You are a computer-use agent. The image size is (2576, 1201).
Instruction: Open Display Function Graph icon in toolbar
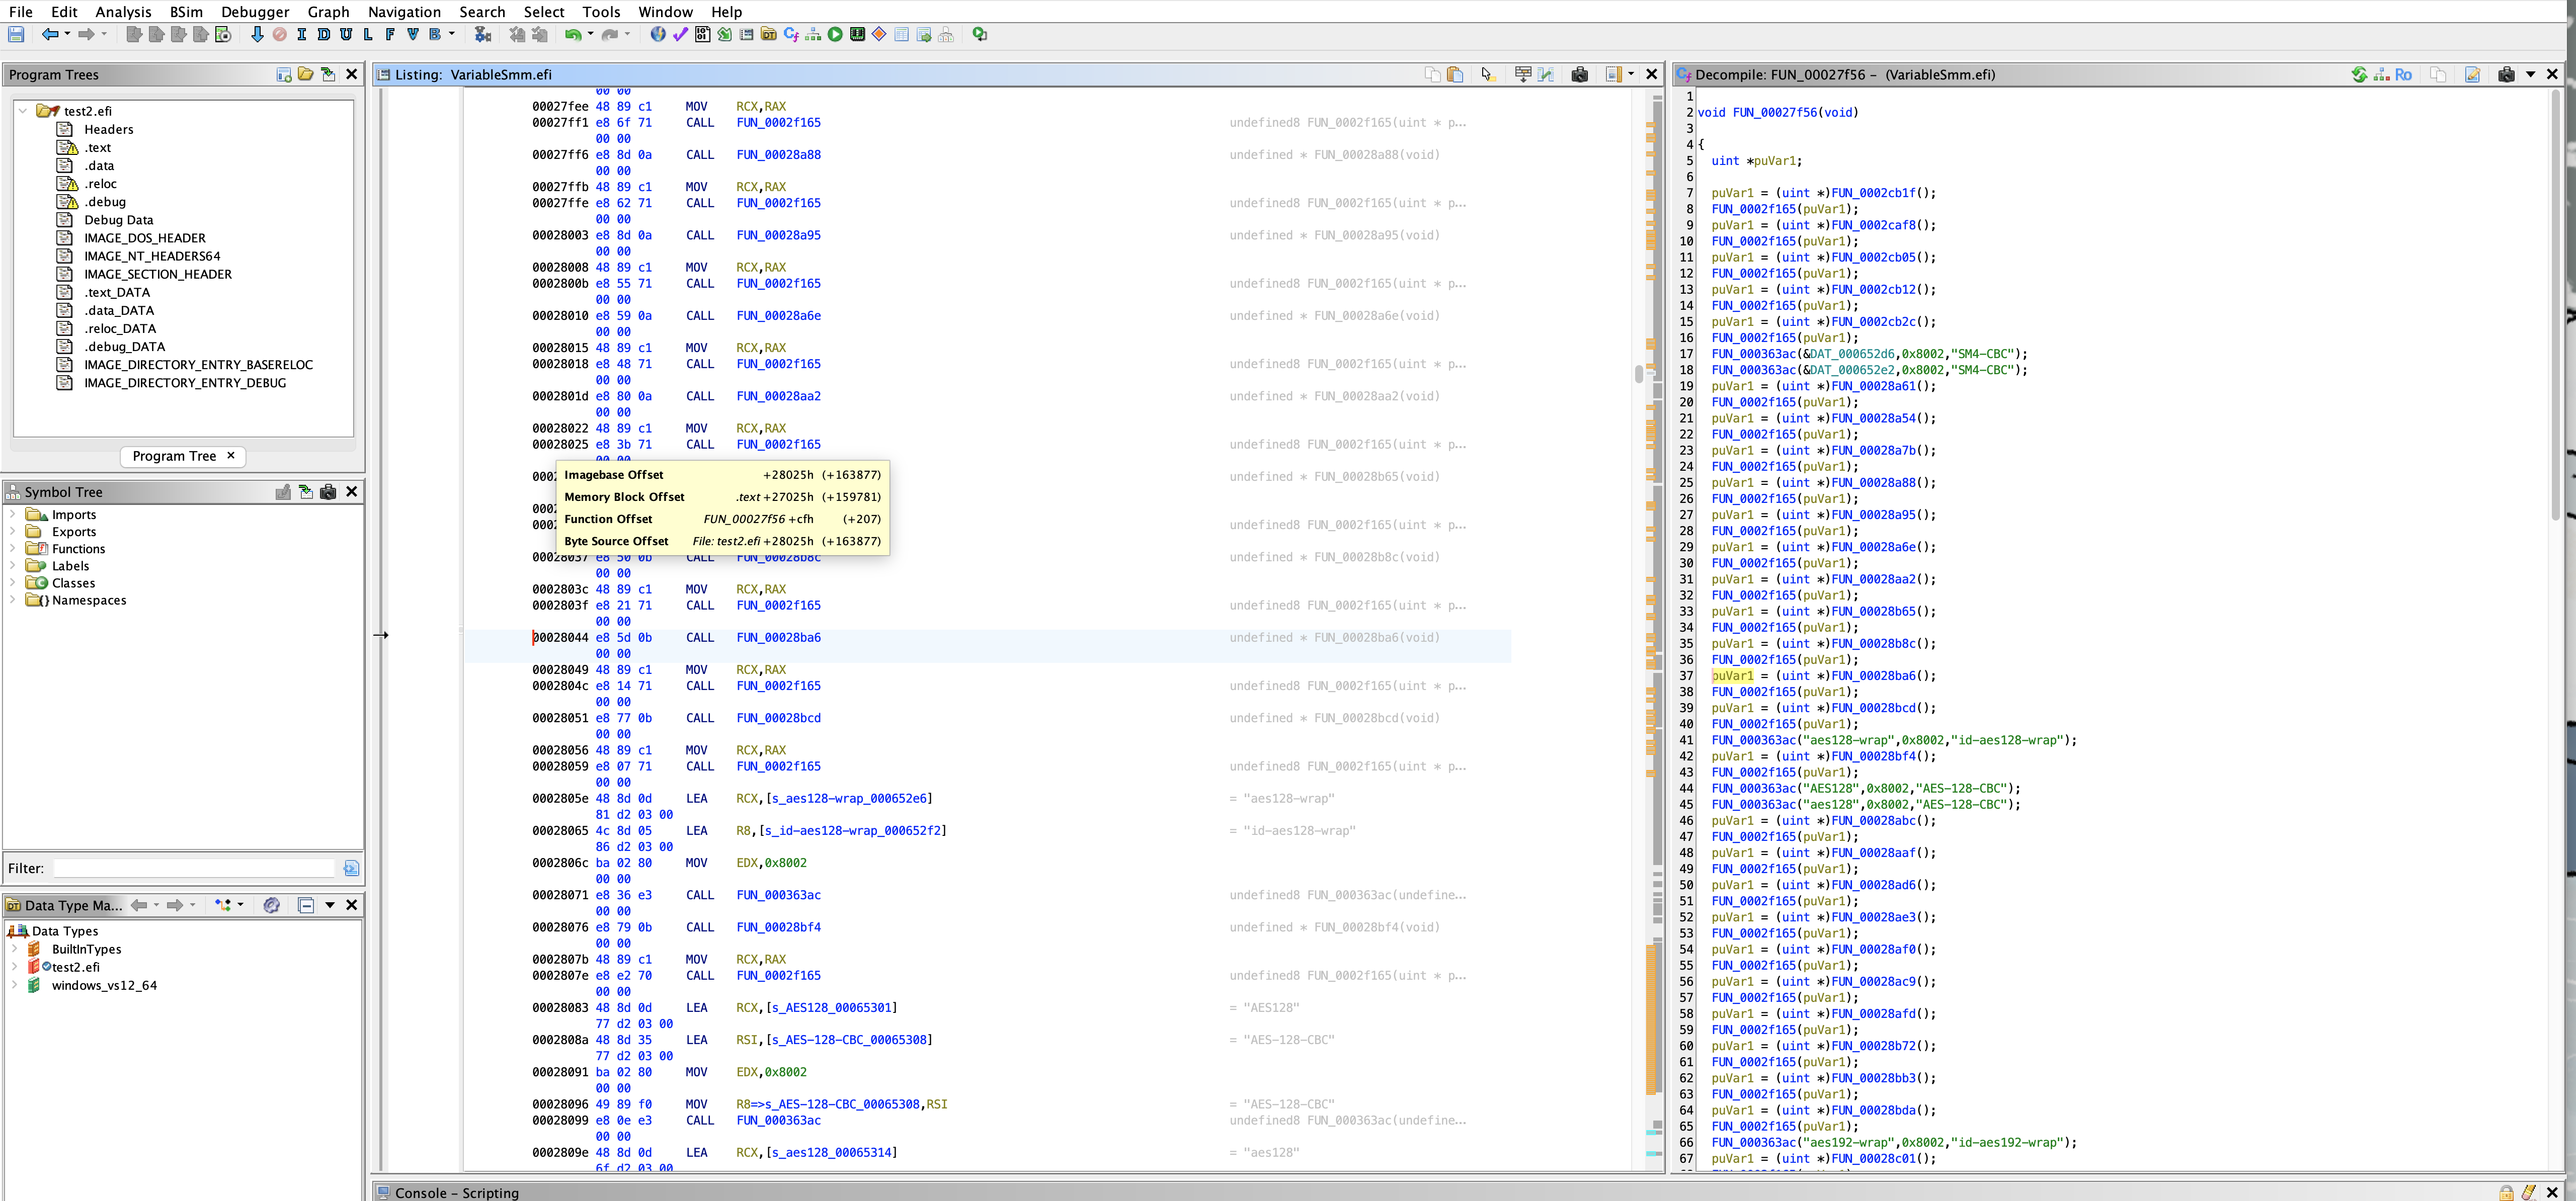click(x=813, y=35)
